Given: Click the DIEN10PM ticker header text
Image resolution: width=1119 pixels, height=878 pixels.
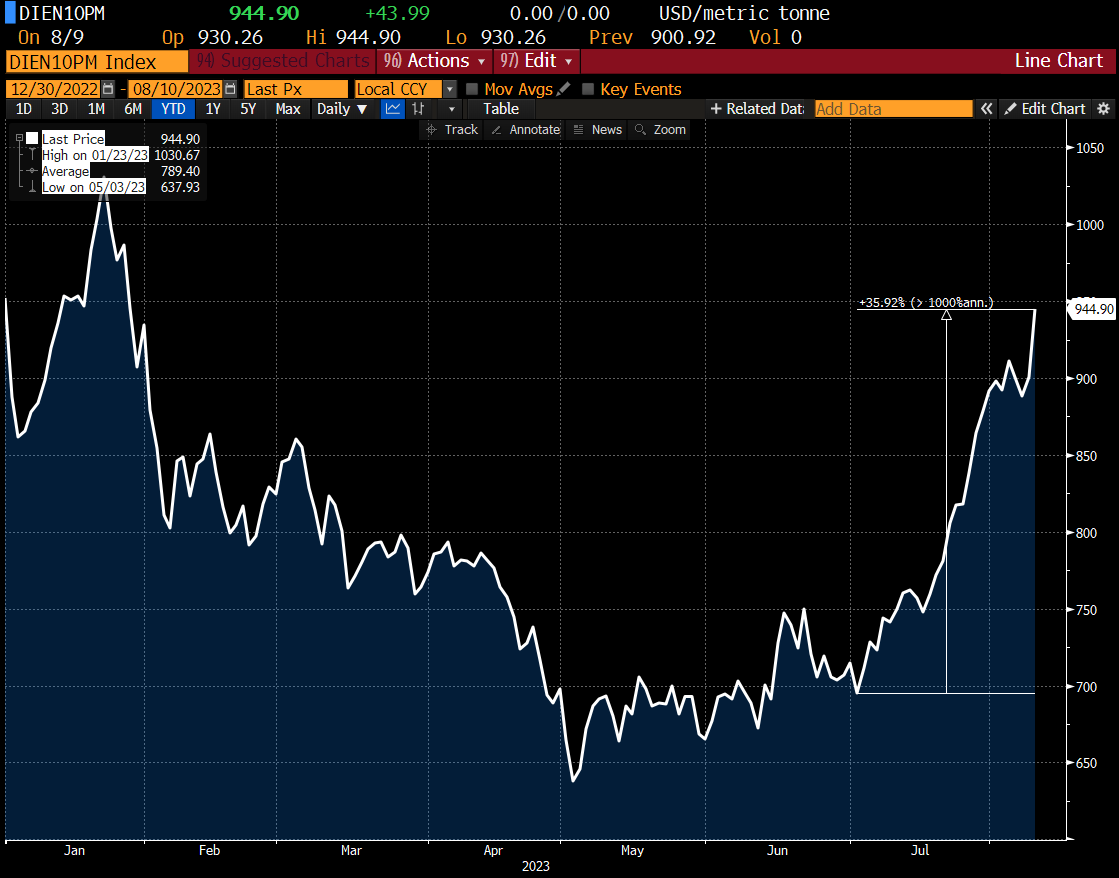Looking at the screenshot, I should [61, 14].
